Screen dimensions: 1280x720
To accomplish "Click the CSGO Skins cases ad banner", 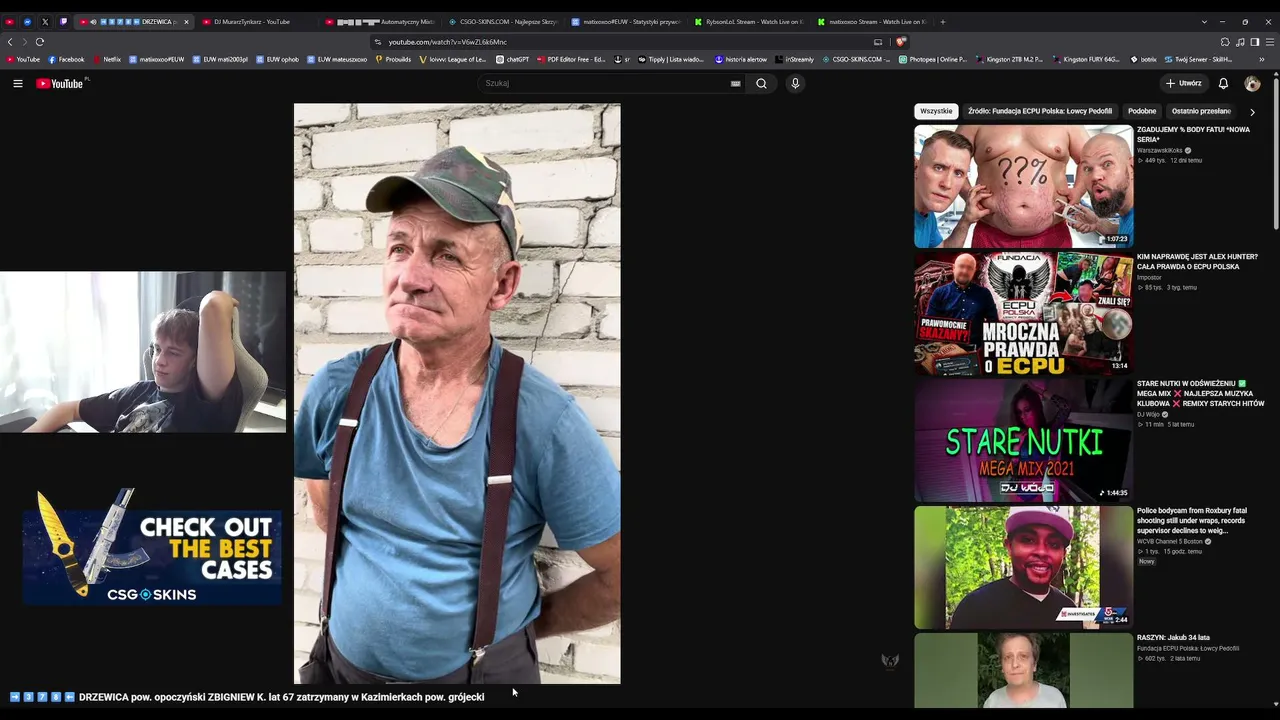I will click(152, 548).
